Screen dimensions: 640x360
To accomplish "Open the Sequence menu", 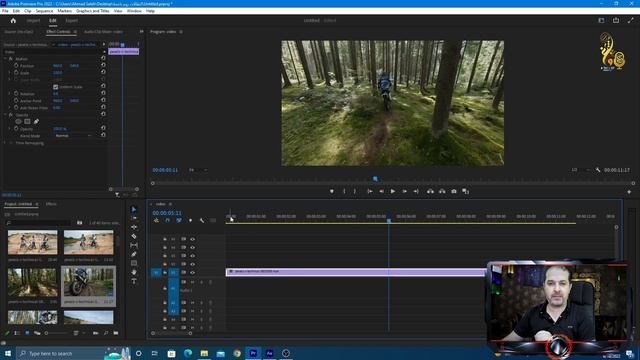I will (44, 11).
